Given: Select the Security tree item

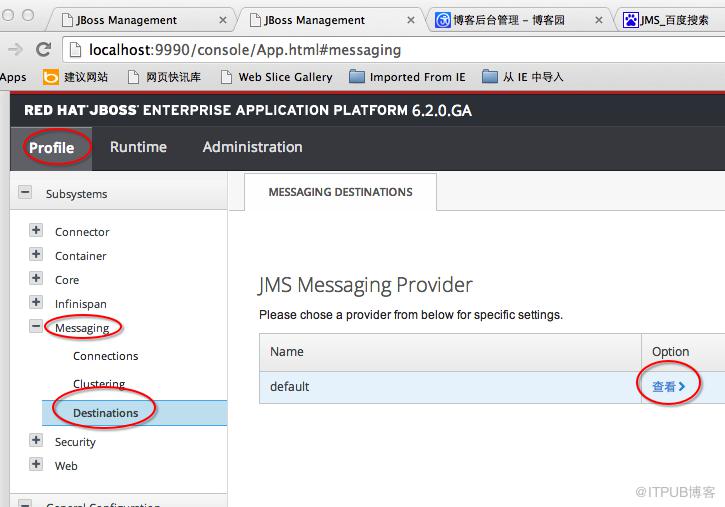Looking at the screenshot, I should (x=75, y=442).
